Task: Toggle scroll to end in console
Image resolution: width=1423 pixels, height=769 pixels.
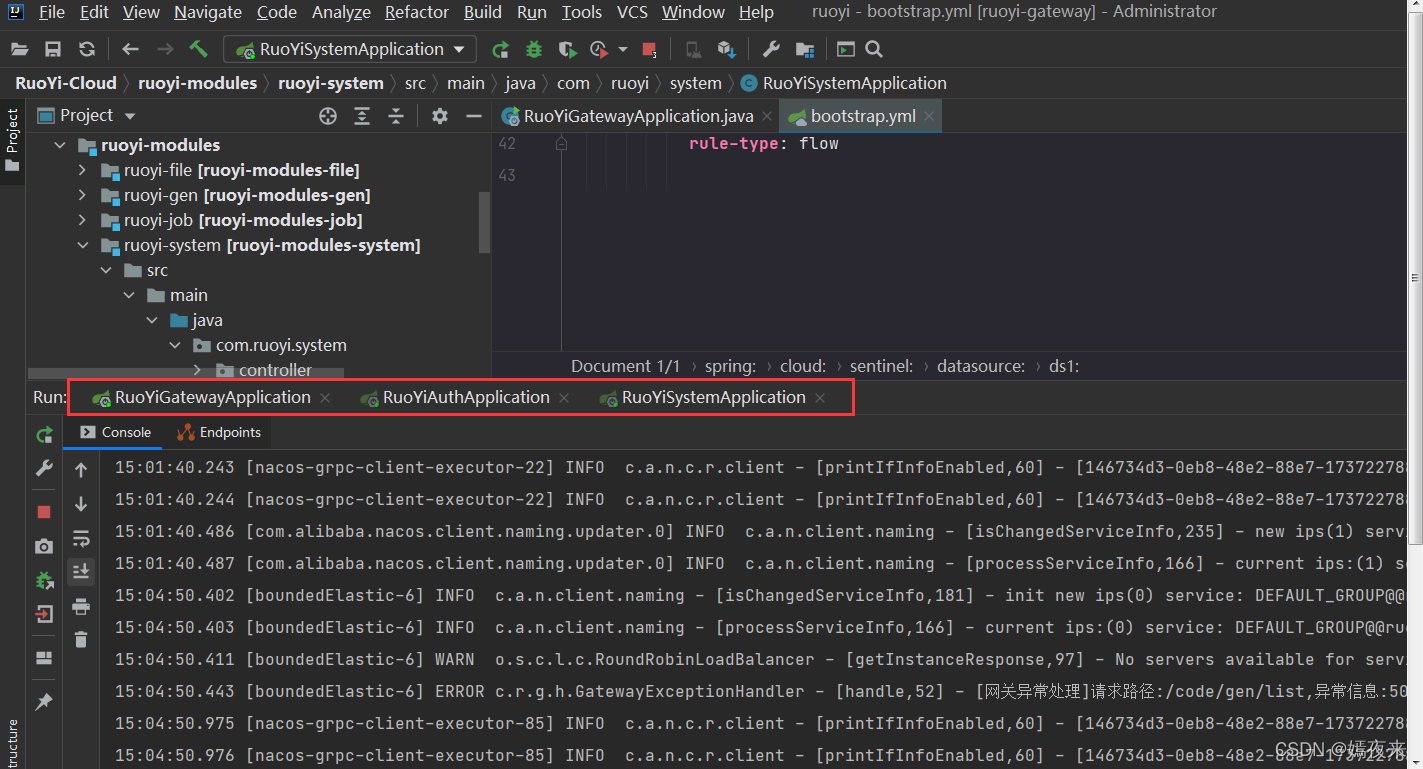Action: pyautogui.click(x=81, y=572)
